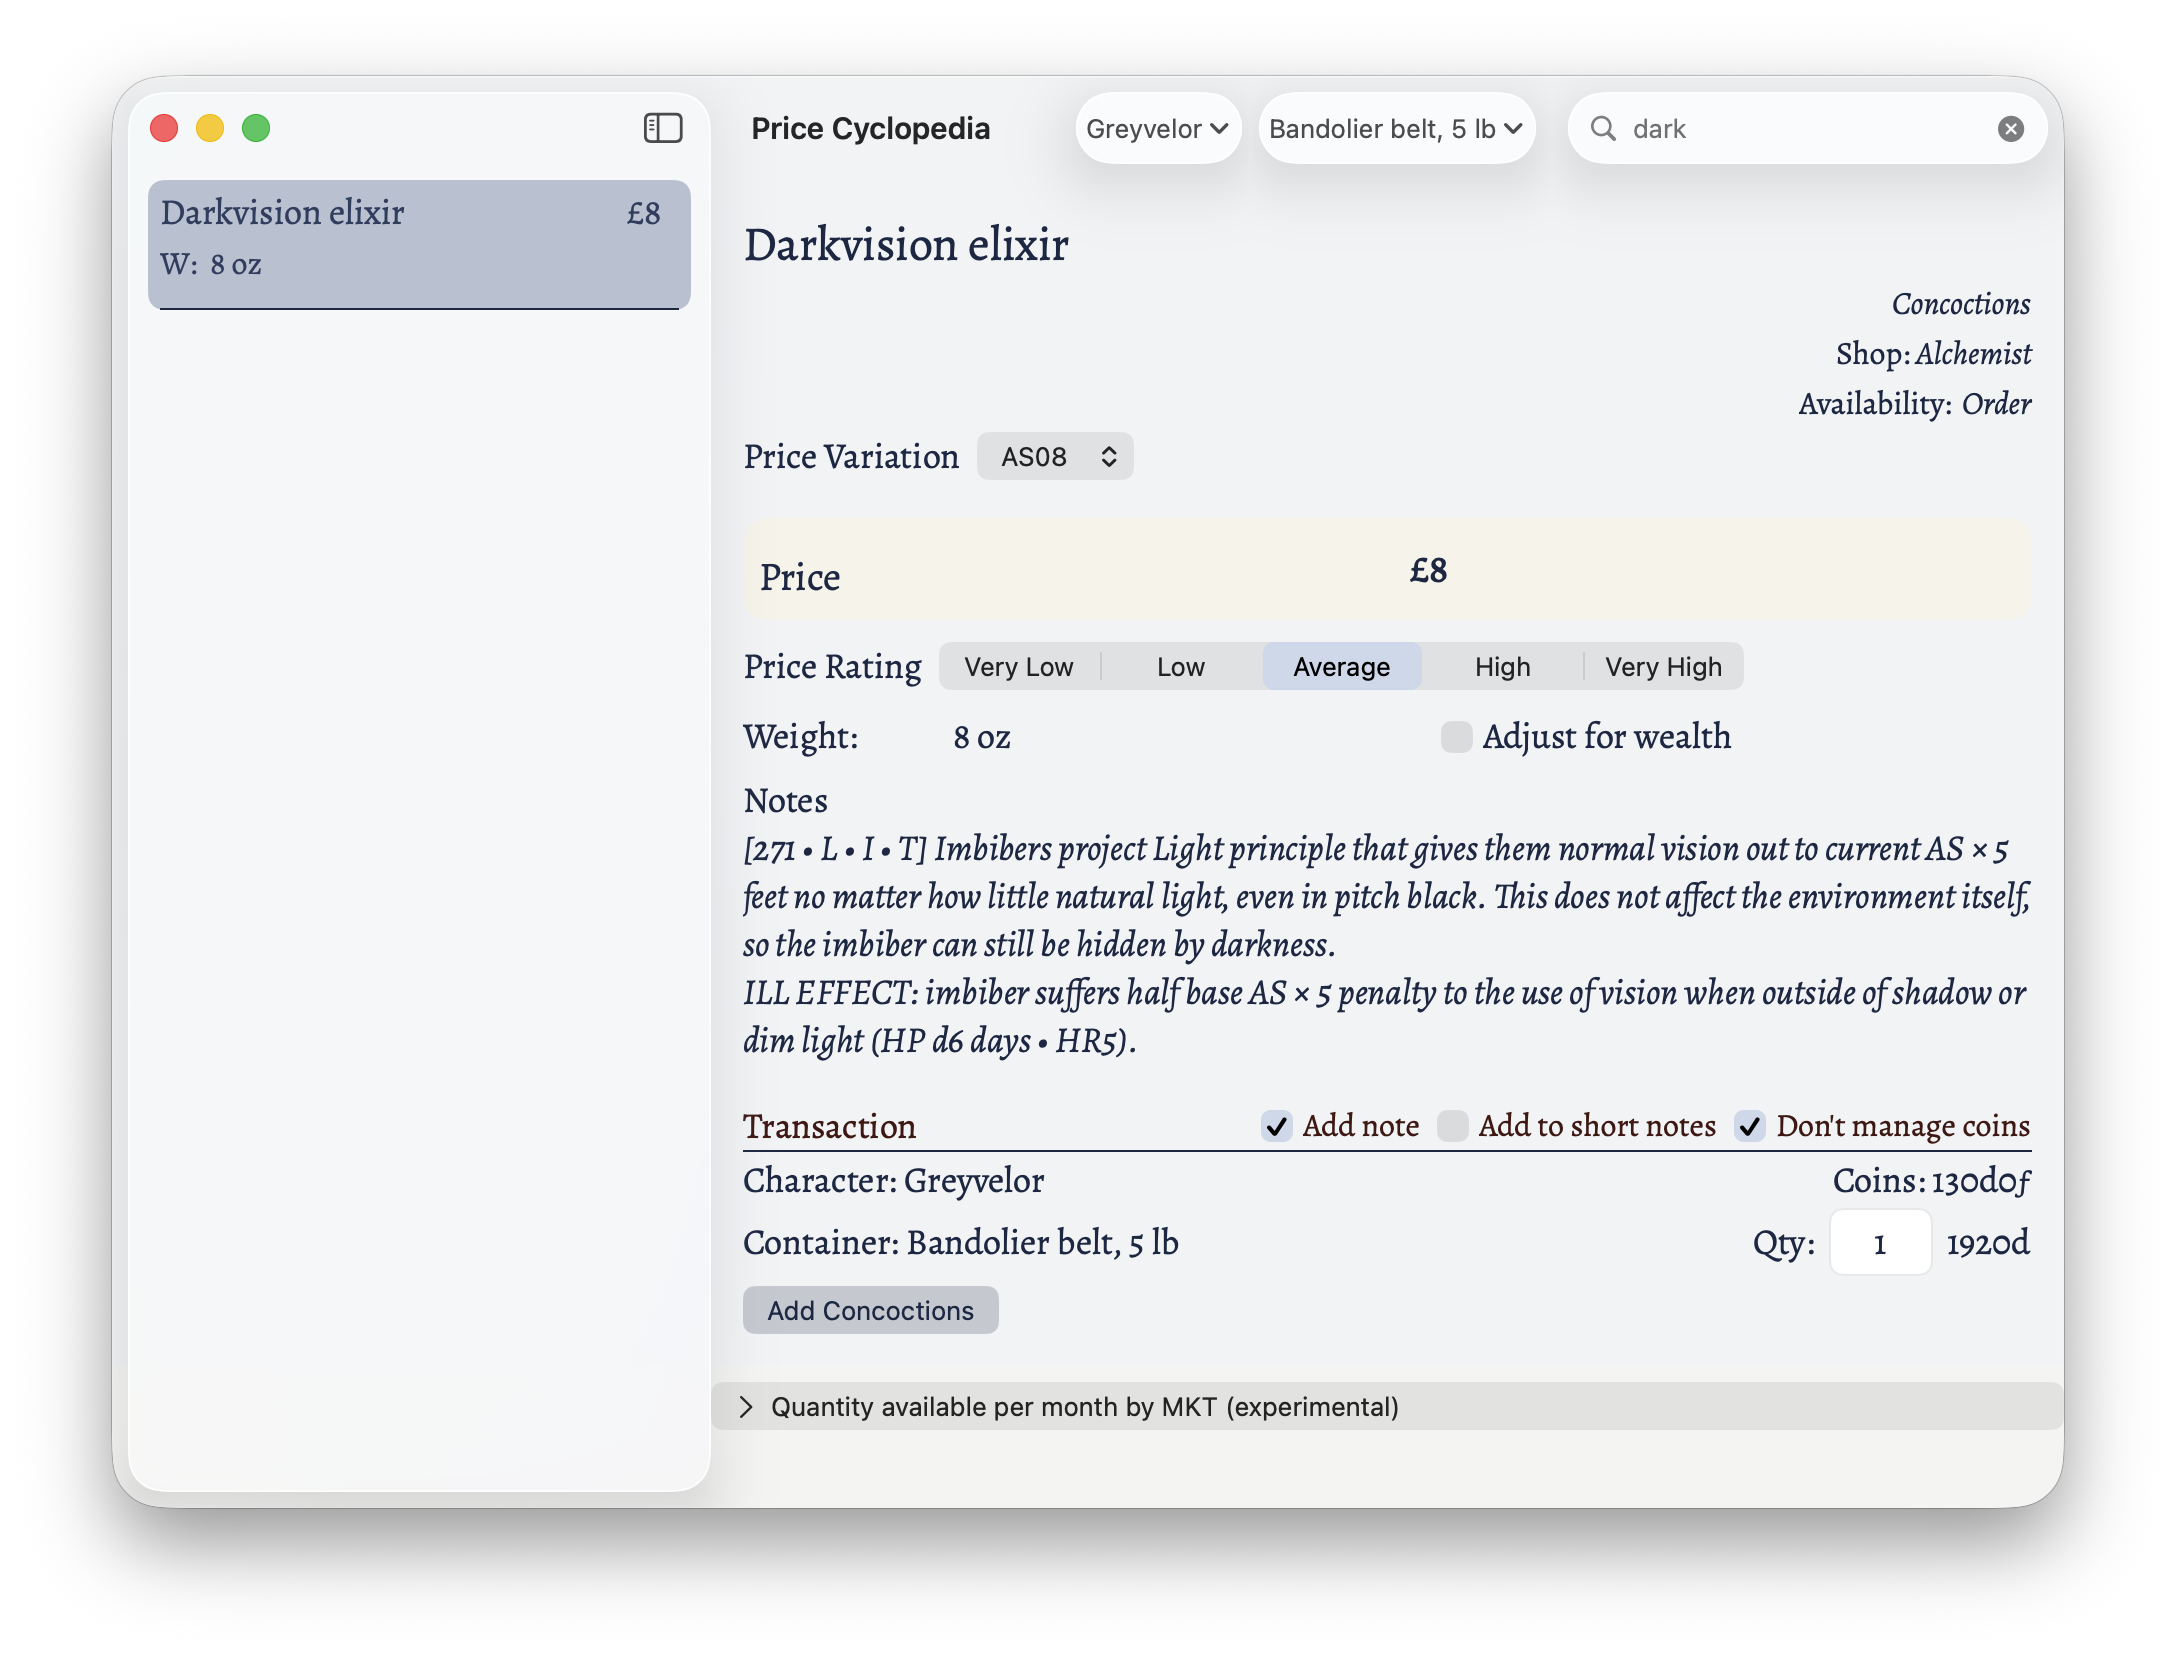Screen dimensions: 2176x1656
Task: Open the Greyvelor character dropdown
Action: pyautogui.click(x=1157, y=129)
